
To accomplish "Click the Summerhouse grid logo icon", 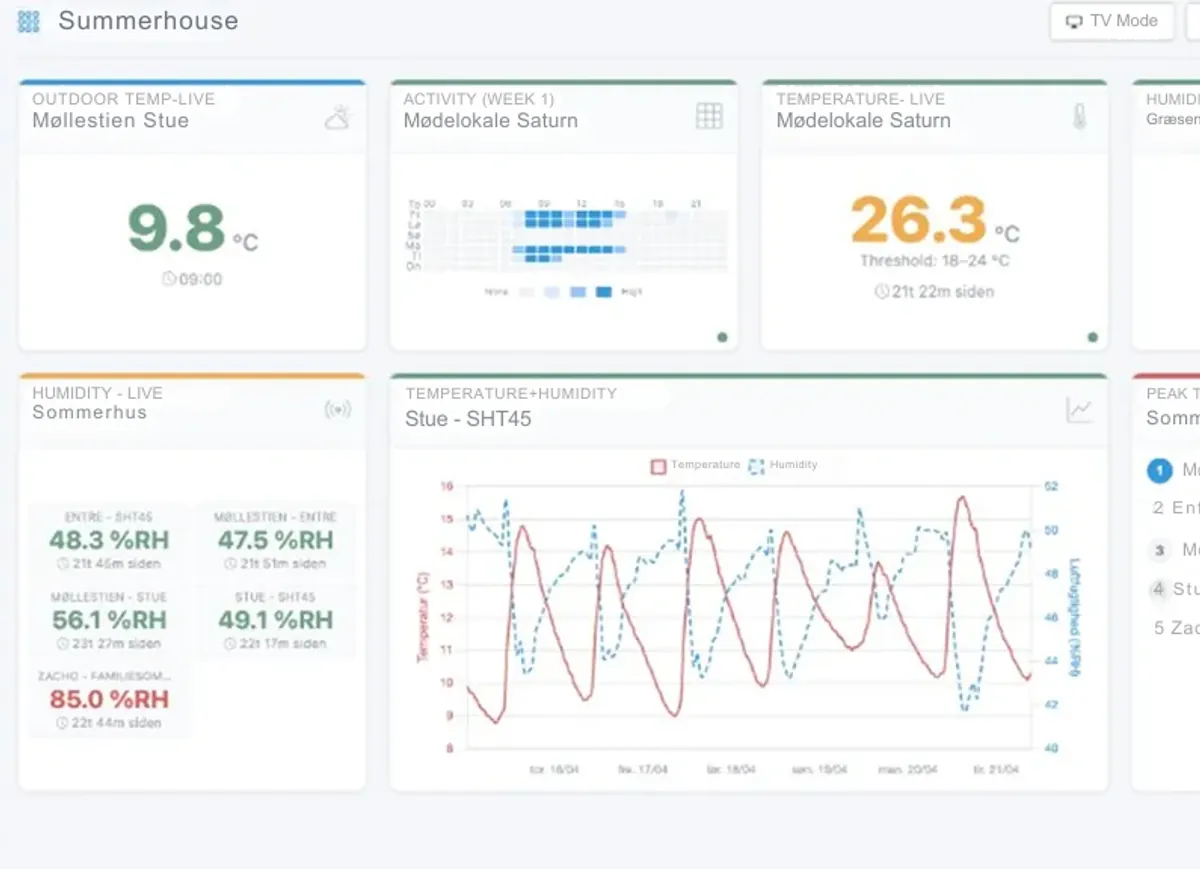I will [28, 21].
